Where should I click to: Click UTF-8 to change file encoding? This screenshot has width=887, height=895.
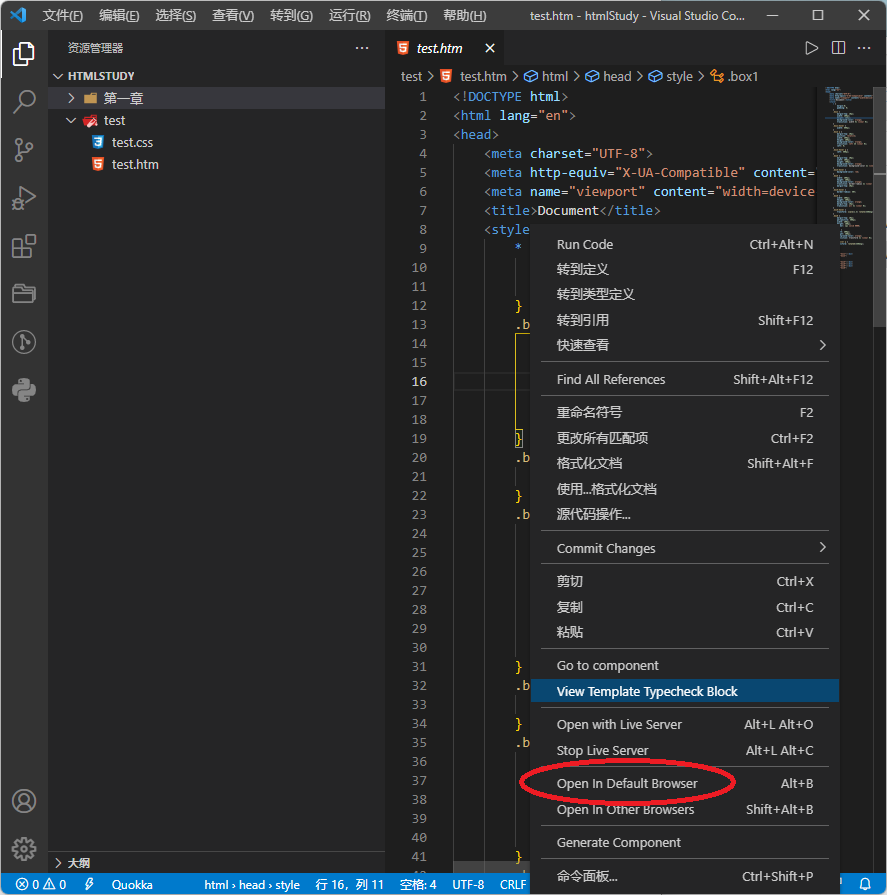468,884
